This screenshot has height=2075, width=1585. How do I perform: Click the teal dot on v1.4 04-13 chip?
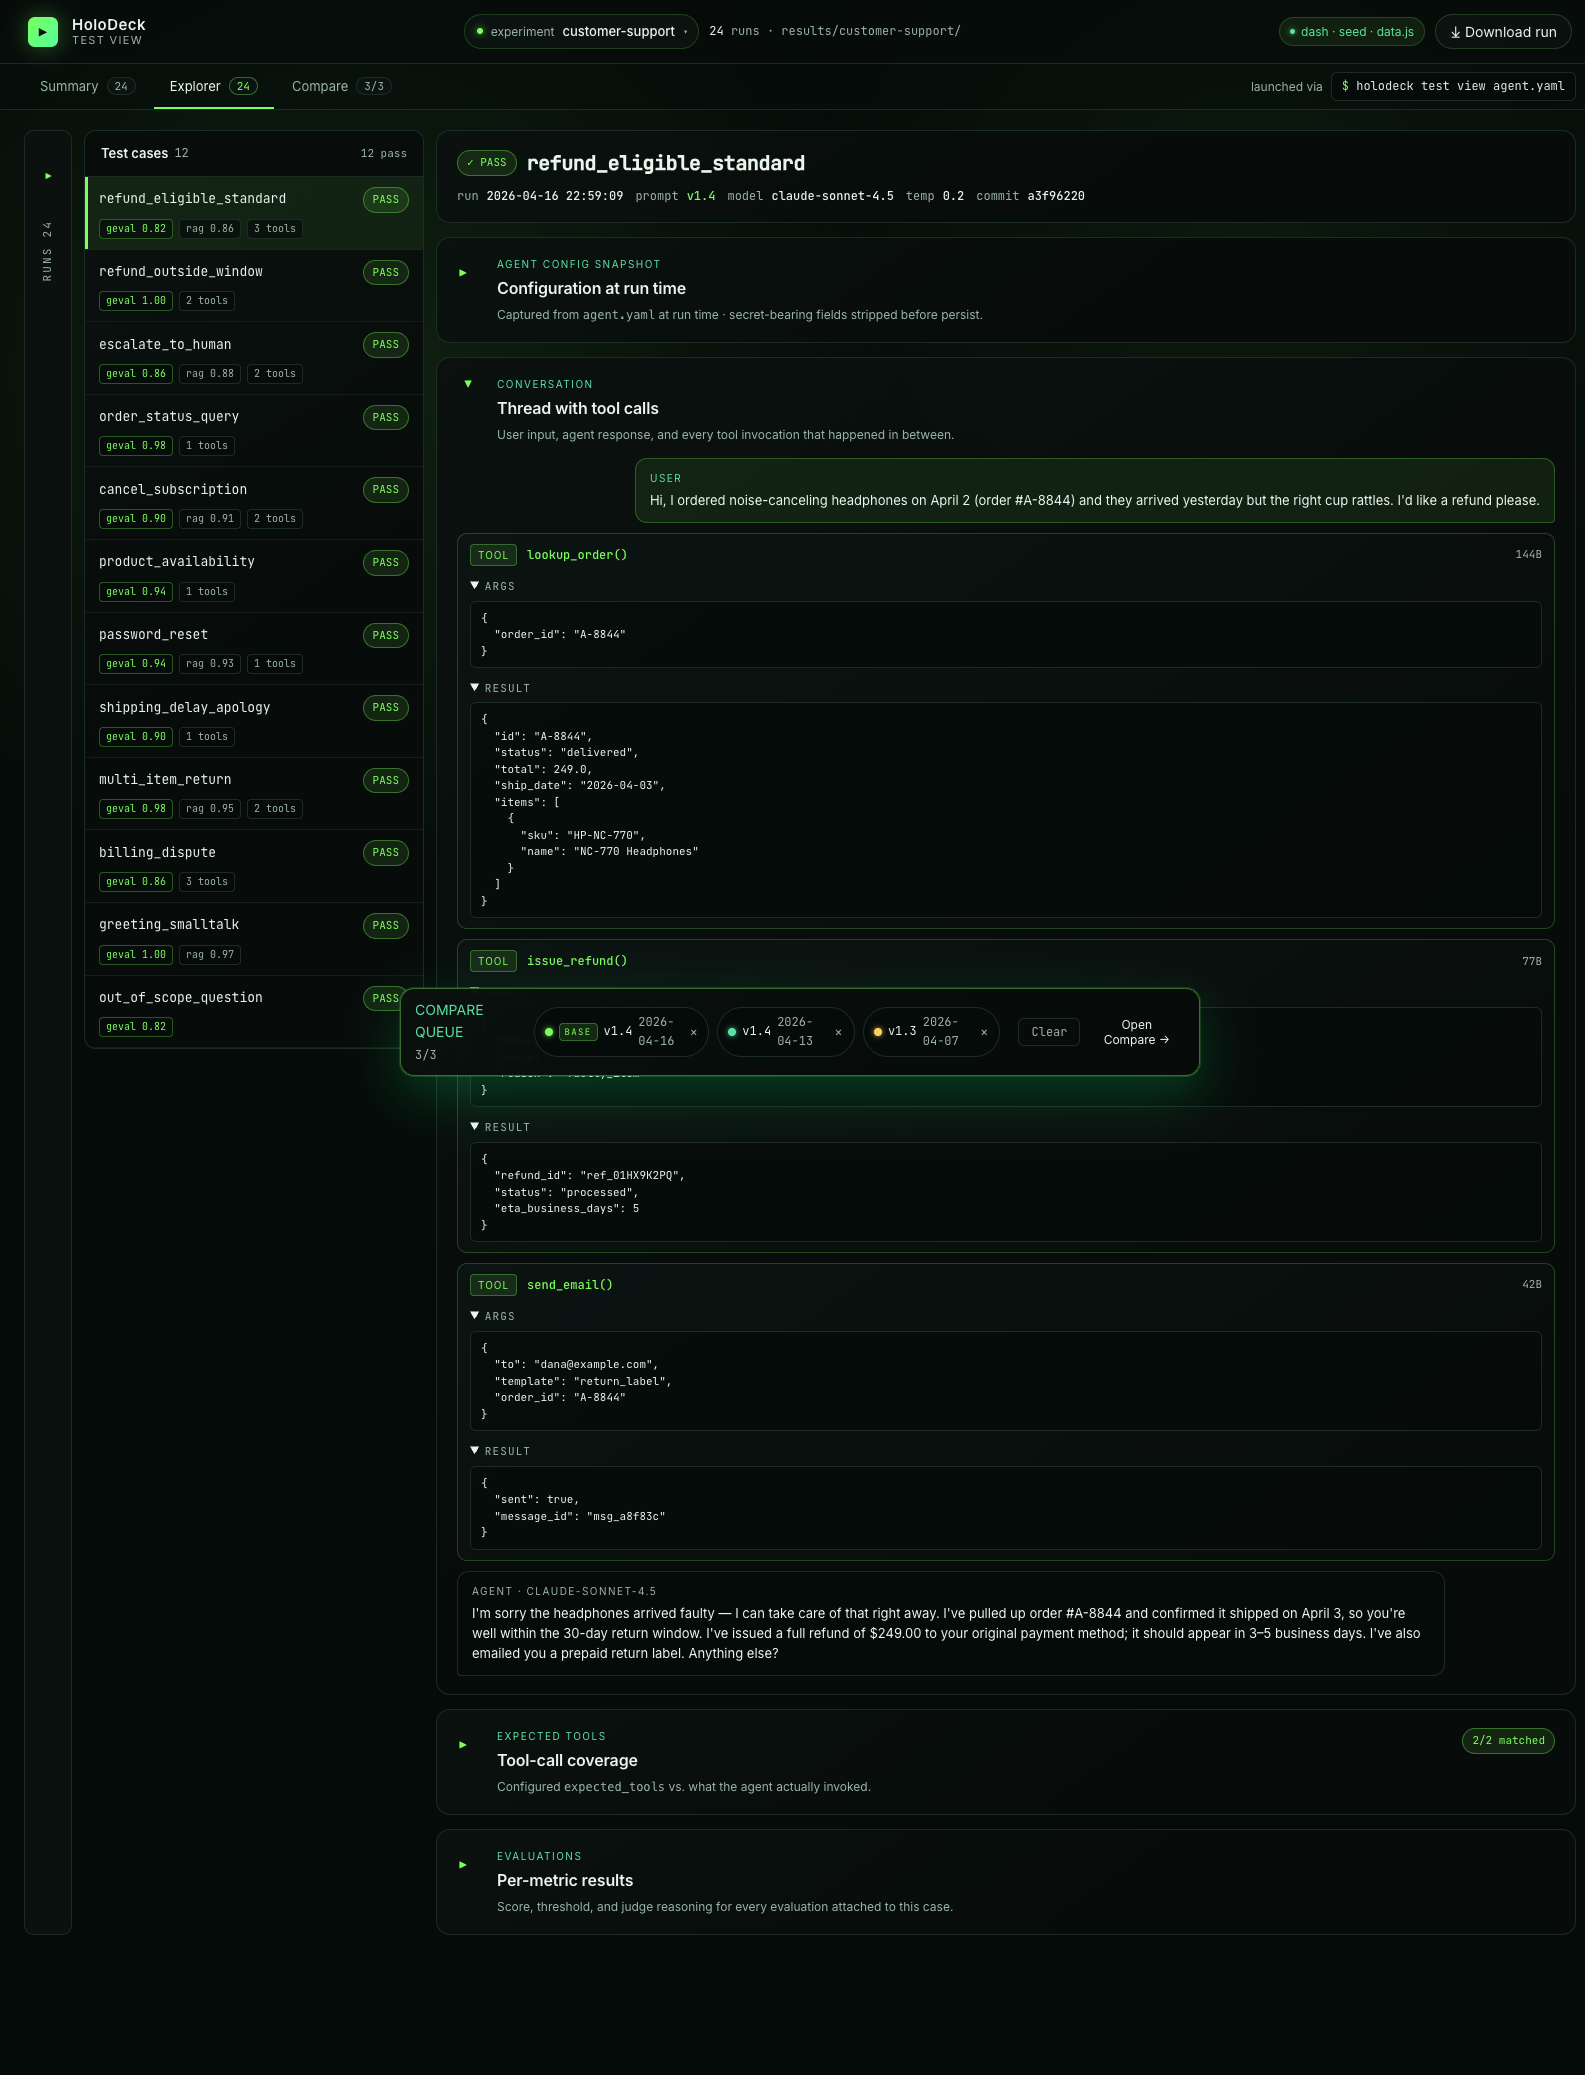[732, 1032]
